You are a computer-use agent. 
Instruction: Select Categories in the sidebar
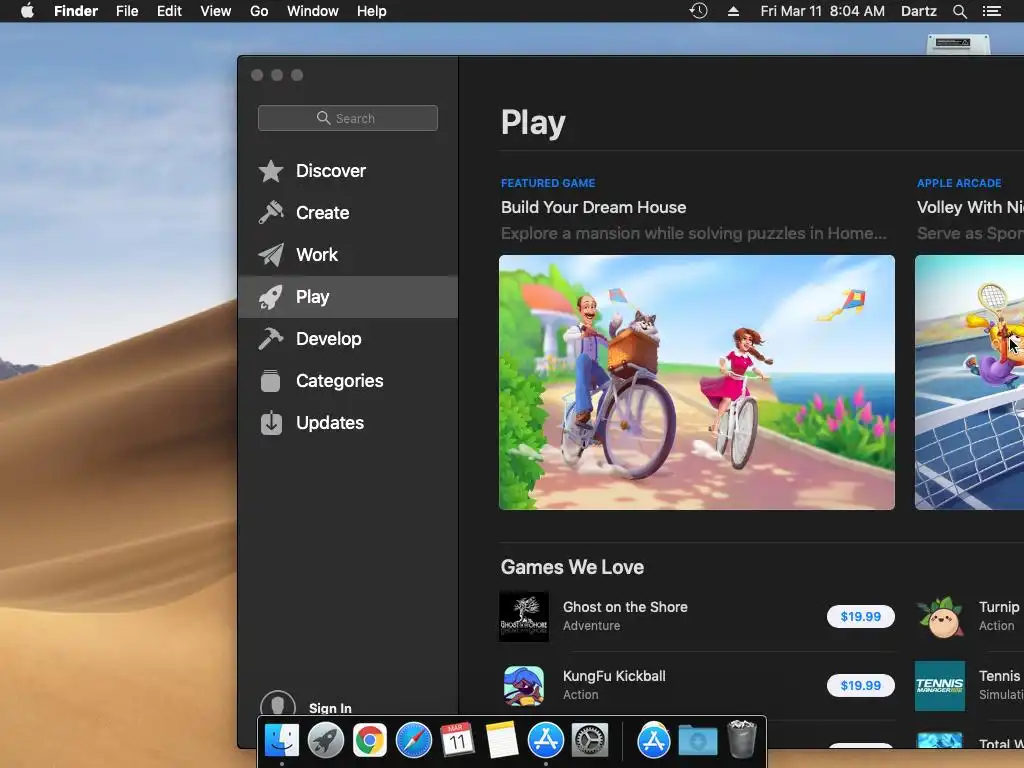coord(348,381)
